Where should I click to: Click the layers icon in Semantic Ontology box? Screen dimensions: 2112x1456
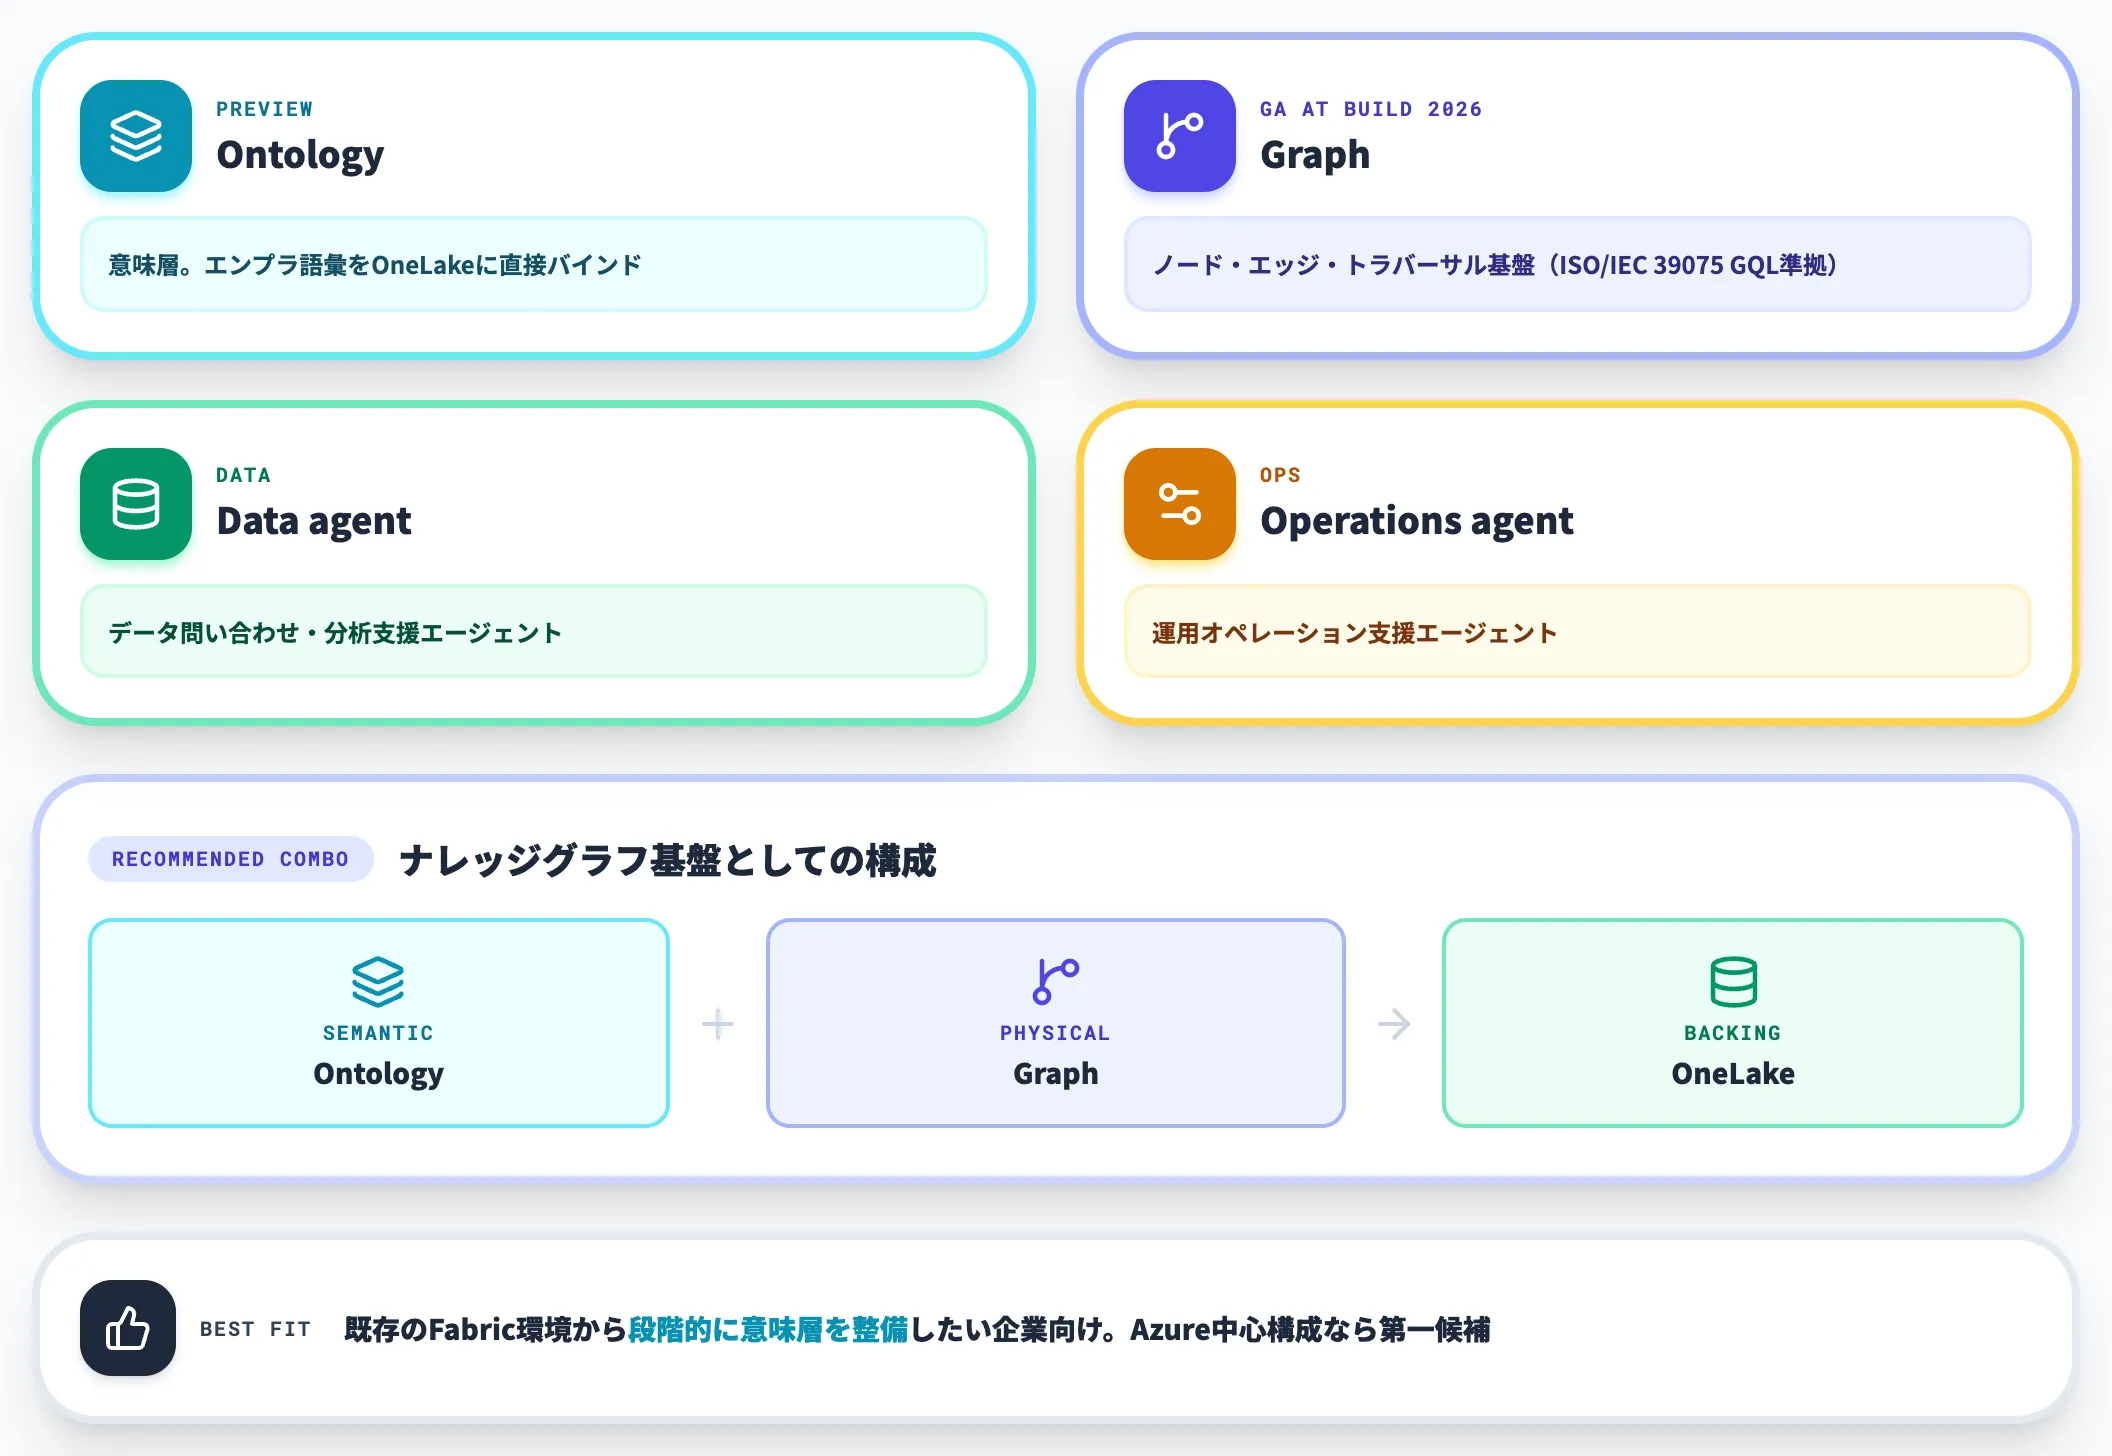[378, 981]
